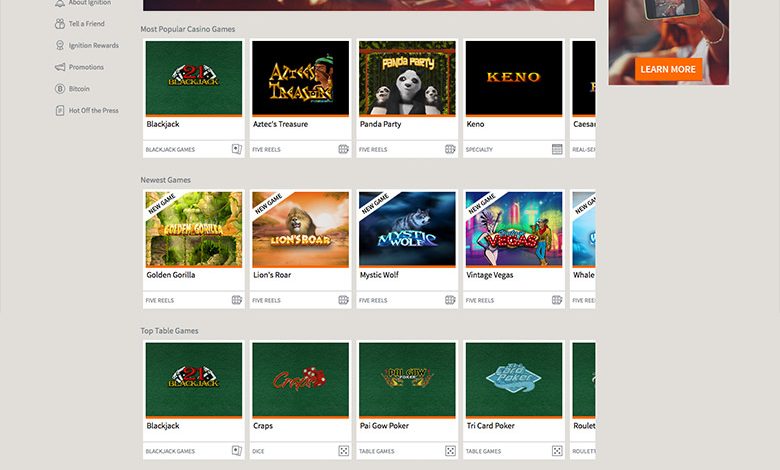Click the Tell a Friend gift icon
This screenshot has height=470, width=780.
[x=60, y=24]
